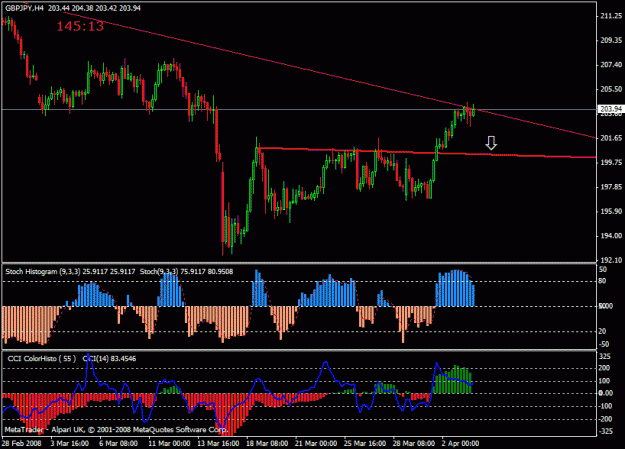Click the 194.00 price axis label
This screenshot has width=625, height=449.
tap(611, 236)
